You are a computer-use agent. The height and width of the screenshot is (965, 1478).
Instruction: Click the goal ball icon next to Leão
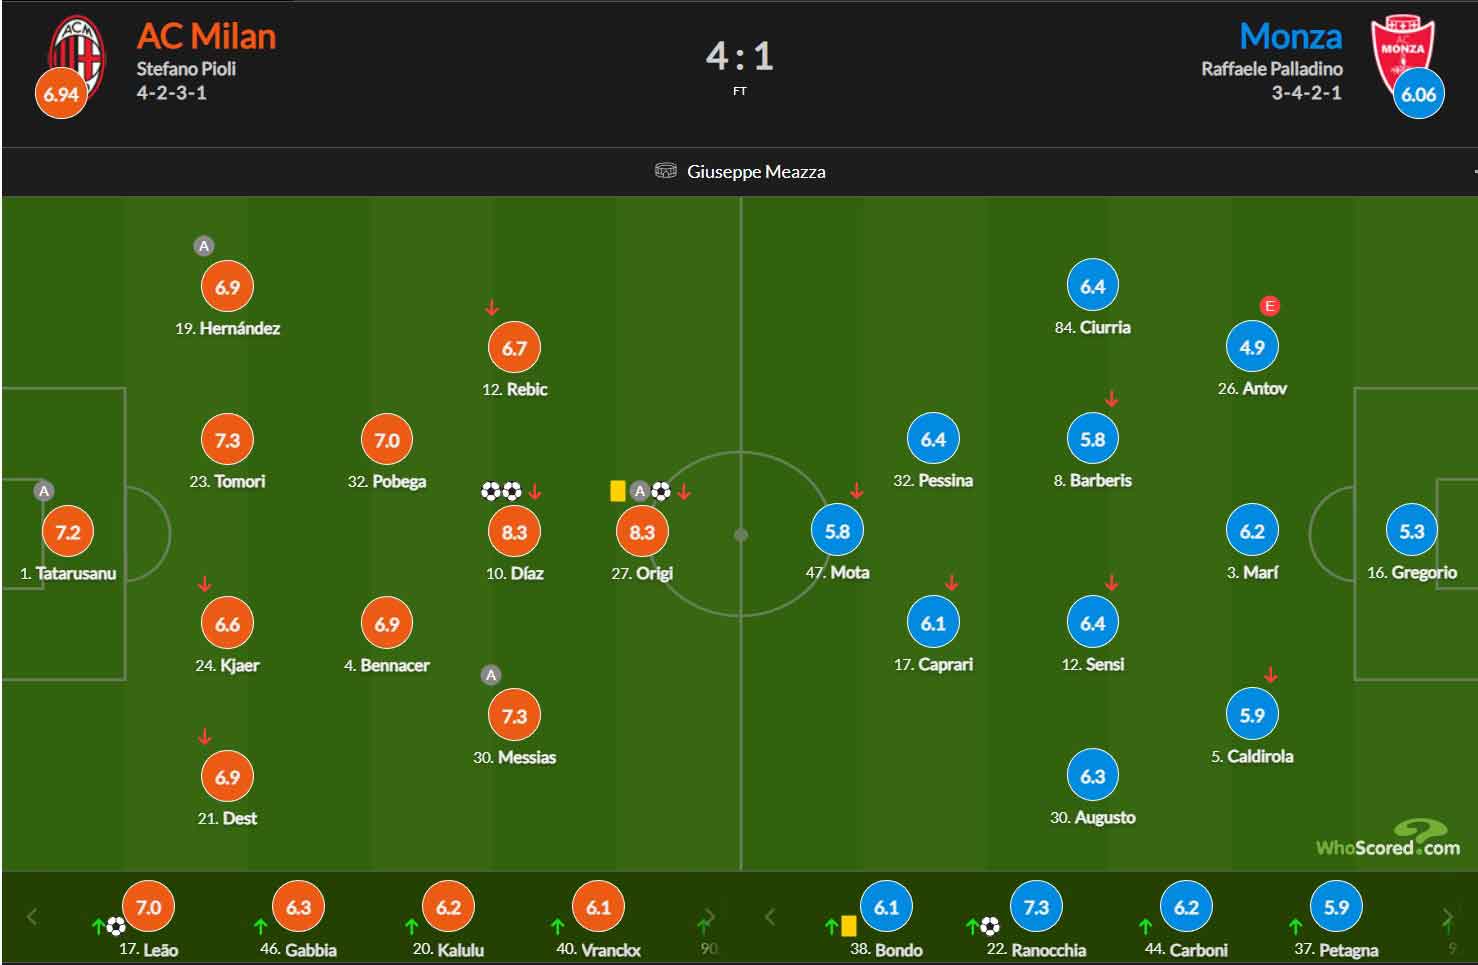pos(116,927)
